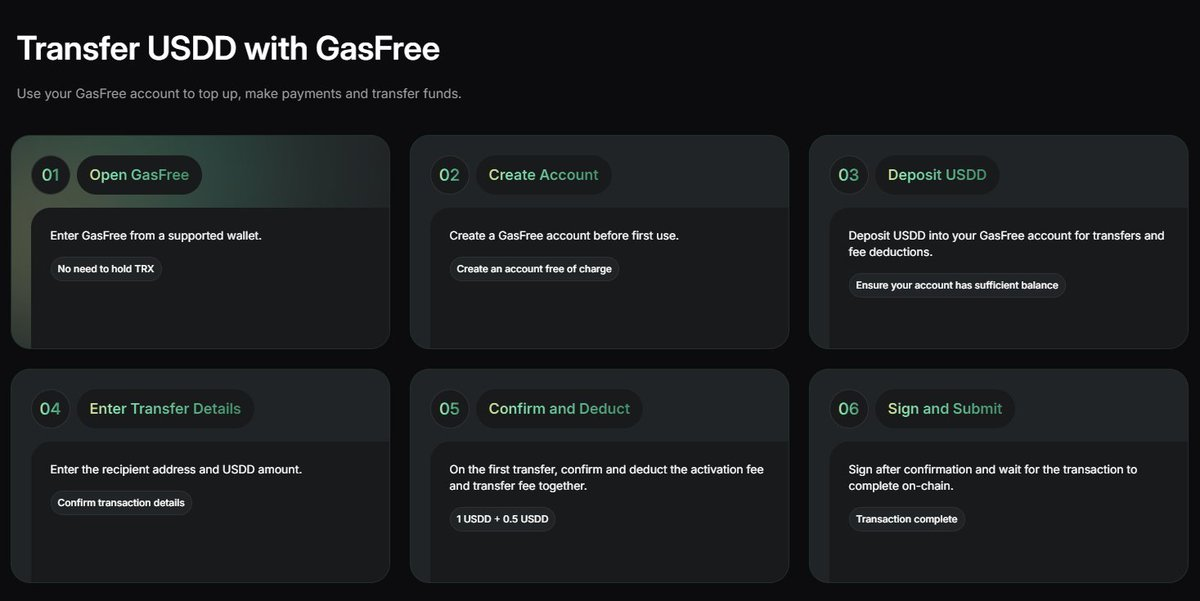1200x601 pixels.
Task: Click the 06 step number badge
Action: point(848,409)
